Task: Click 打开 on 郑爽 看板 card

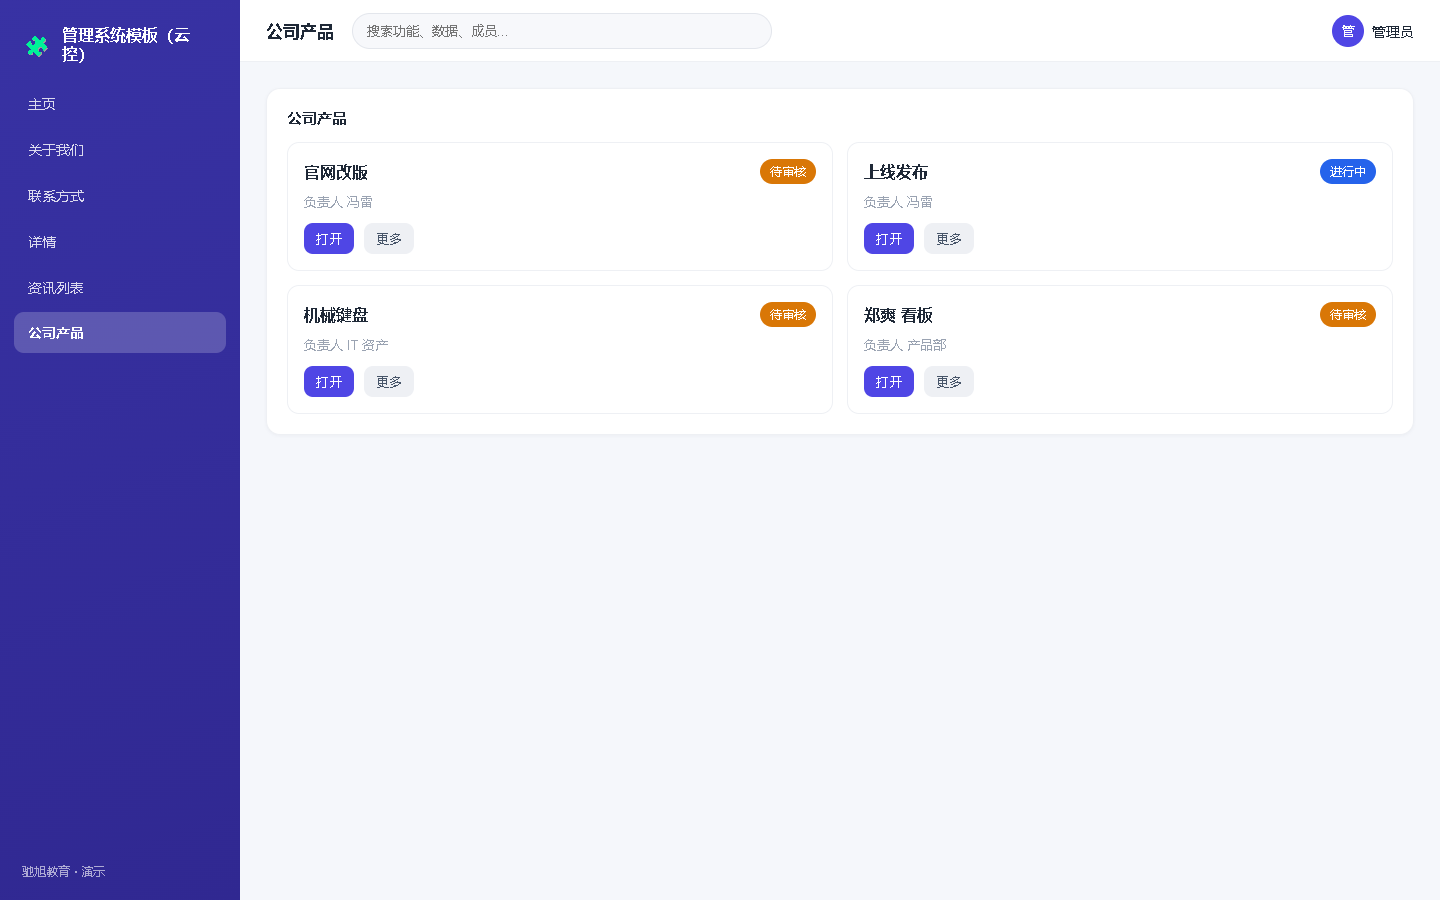Action: click(x=889, y=382)
